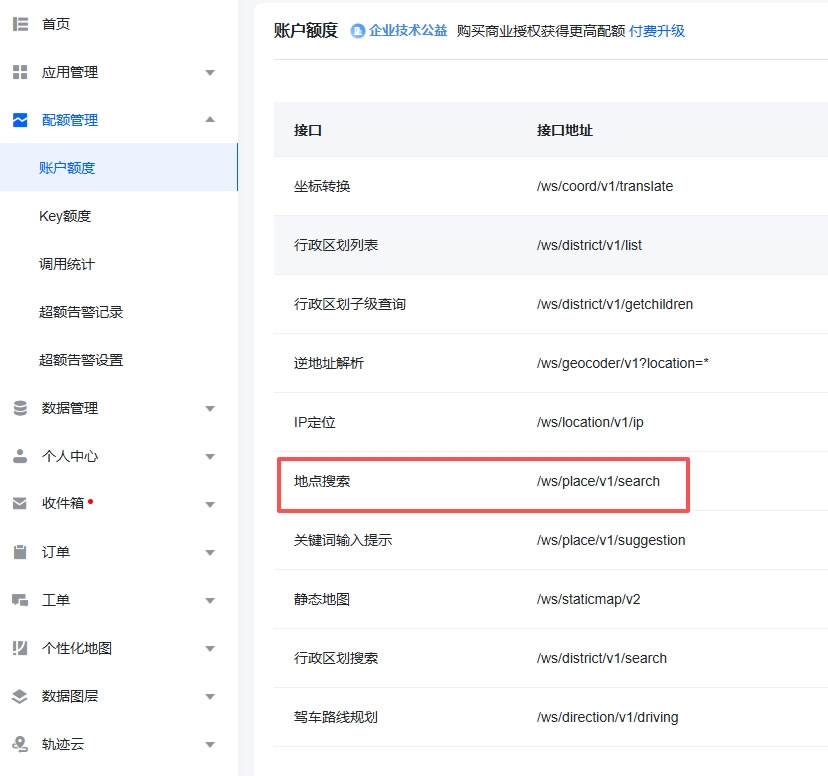Click the 收件箱 envelope icon
Viewport: 828px width, 781px height.
tap(20, 504)
